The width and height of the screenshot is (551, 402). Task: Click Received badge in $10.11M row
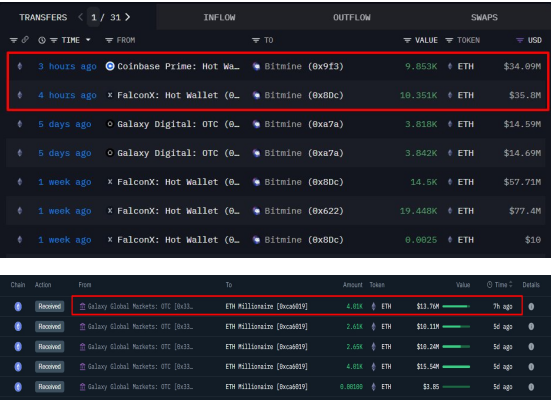point(50,326)
